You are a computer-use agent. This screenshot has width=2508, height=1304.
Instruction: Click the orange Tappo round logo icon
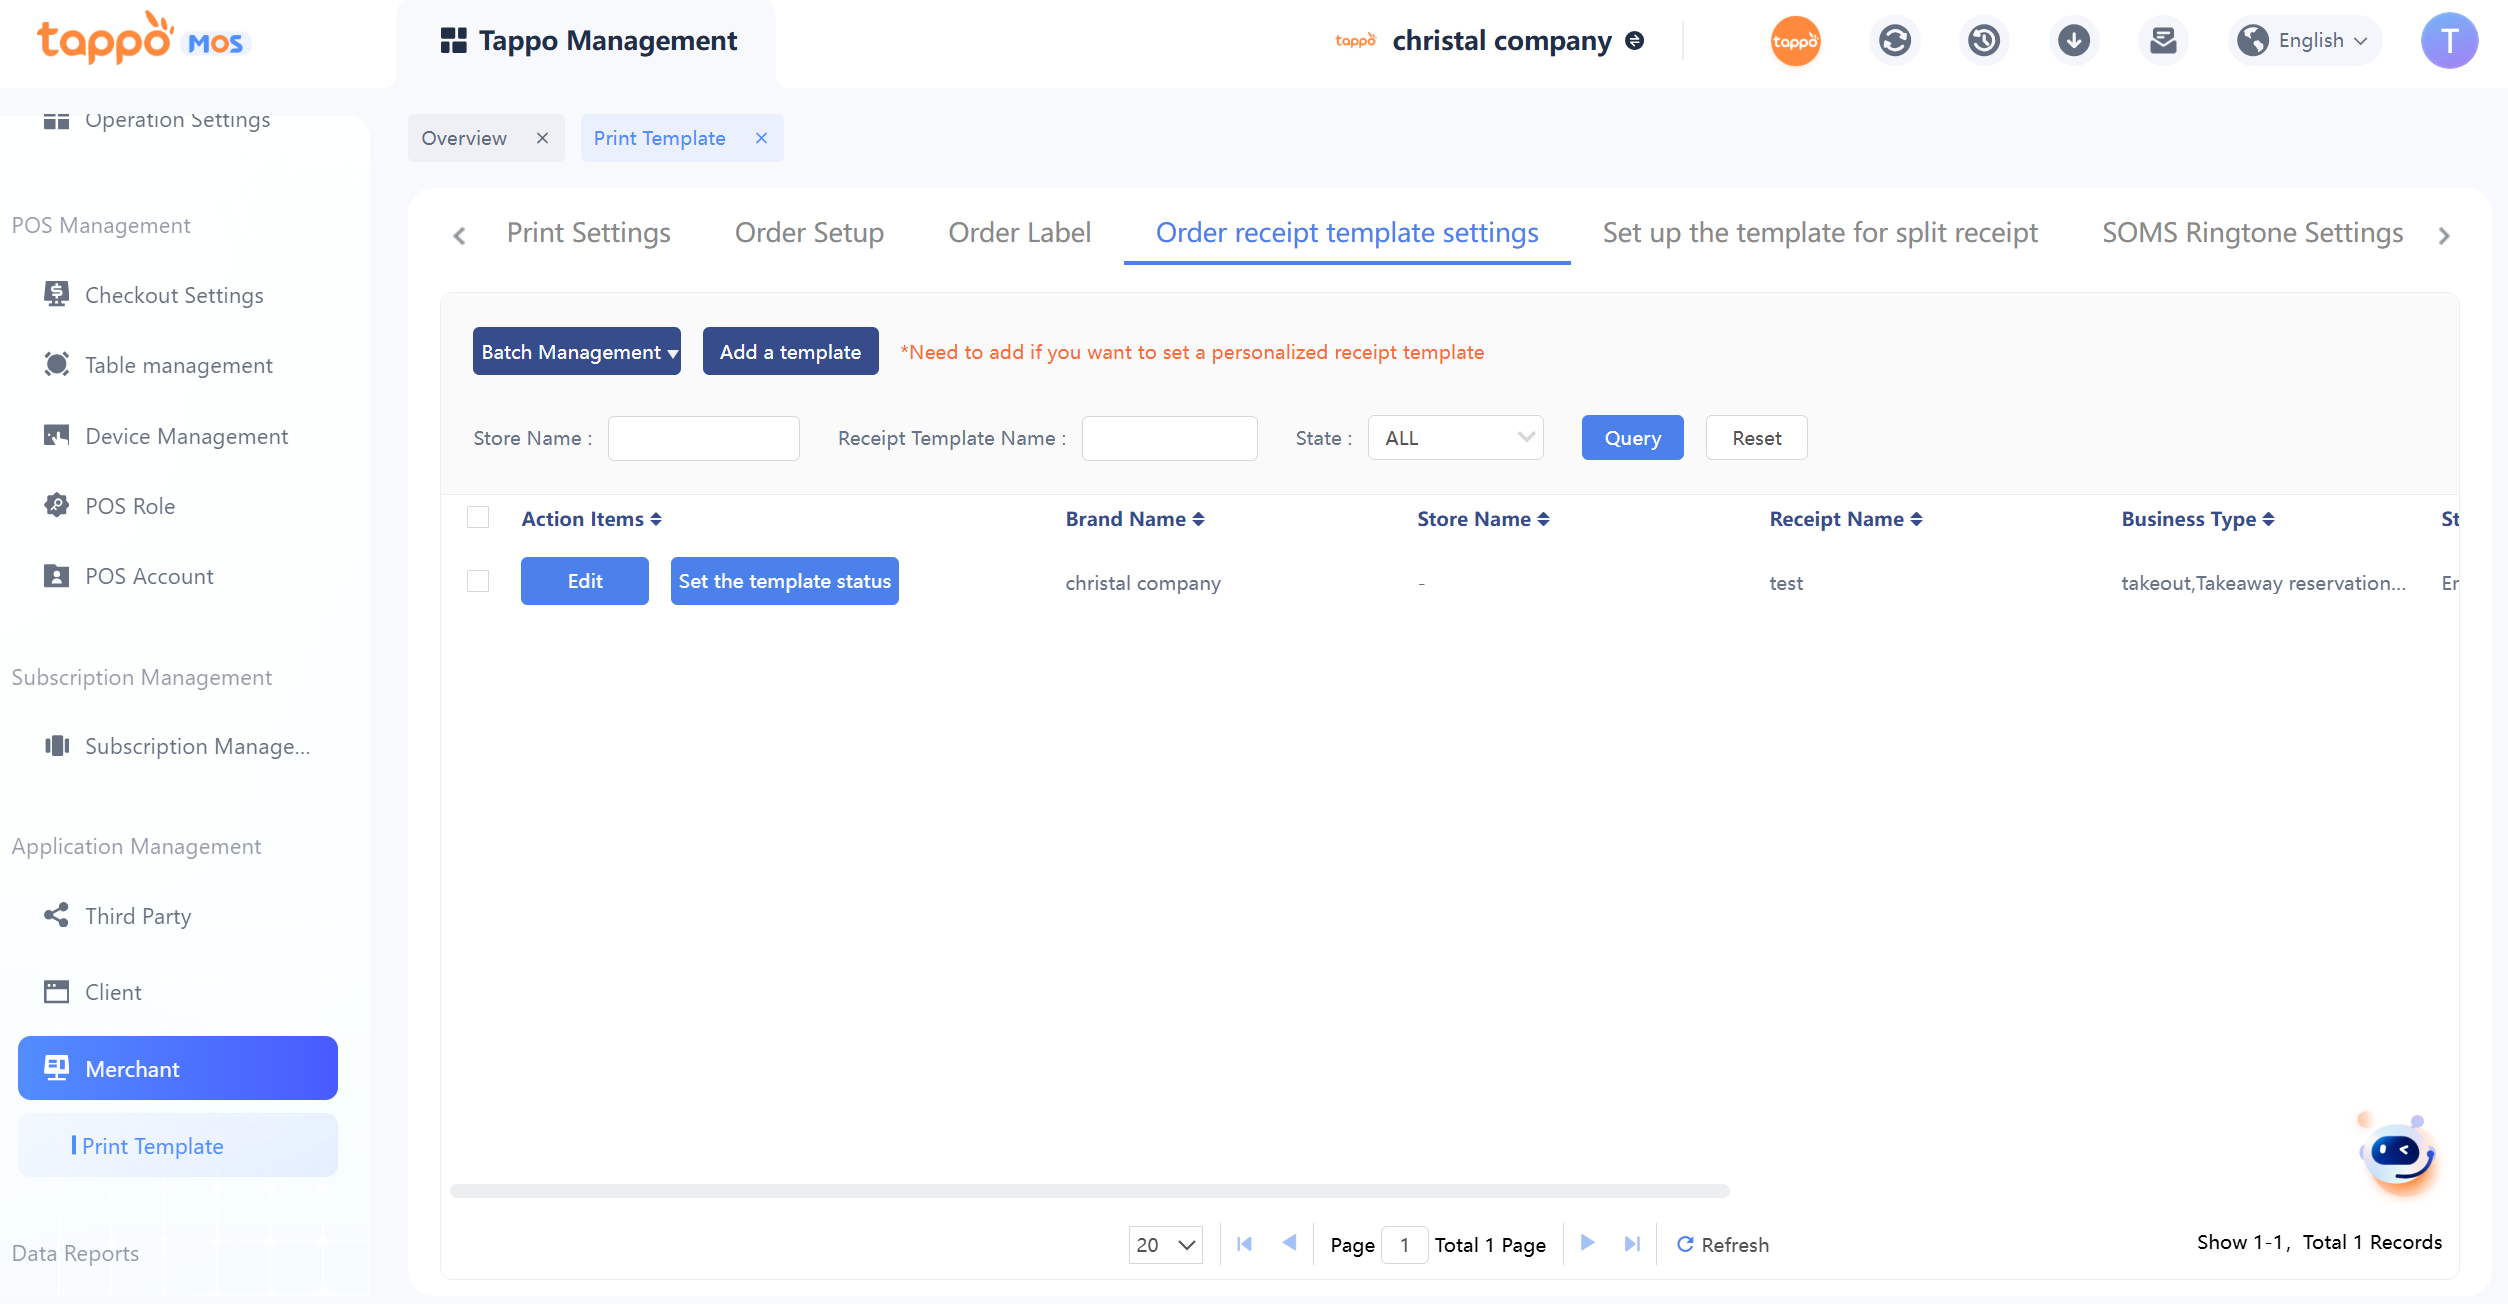(1795, 41)
